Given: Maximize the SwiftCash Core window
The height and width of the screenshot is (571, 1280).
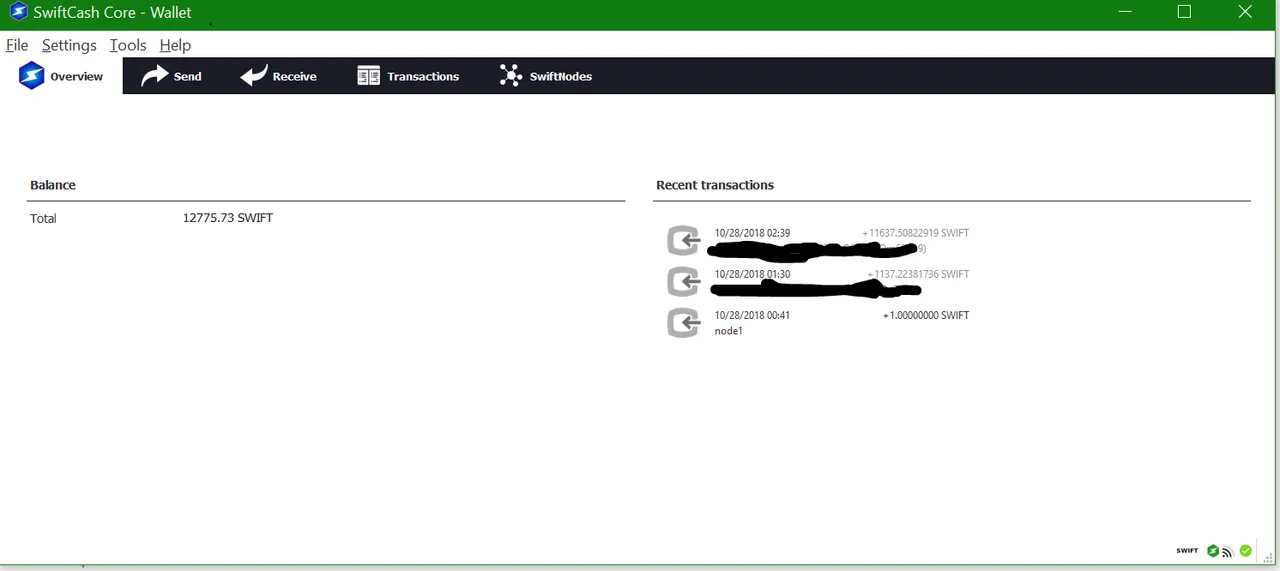Looking at the screenshot, I should click(x=1184, y=12).
